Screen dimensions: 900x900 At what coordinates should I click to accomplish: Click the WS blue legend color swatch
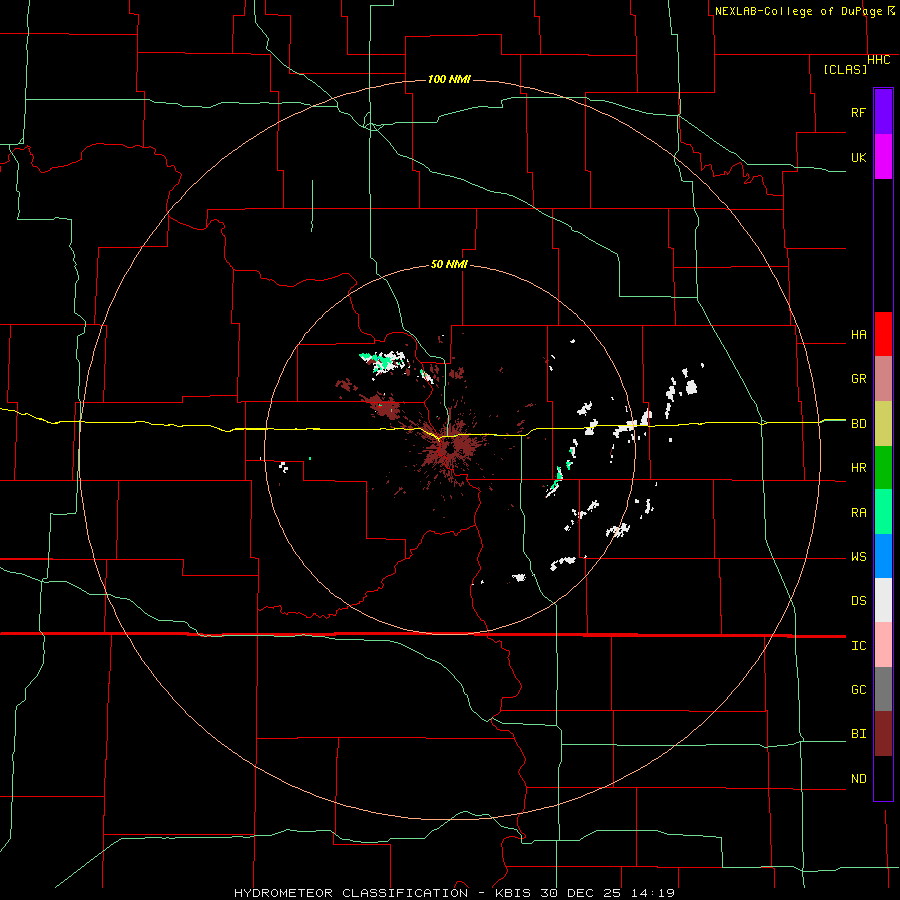click(883, 556)
